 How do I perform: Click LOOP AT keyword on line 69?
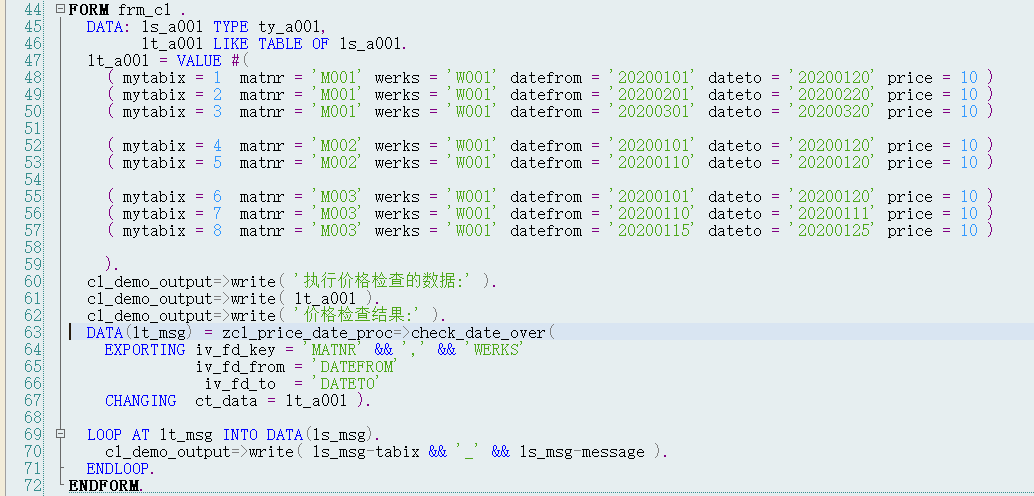(118, 435)
